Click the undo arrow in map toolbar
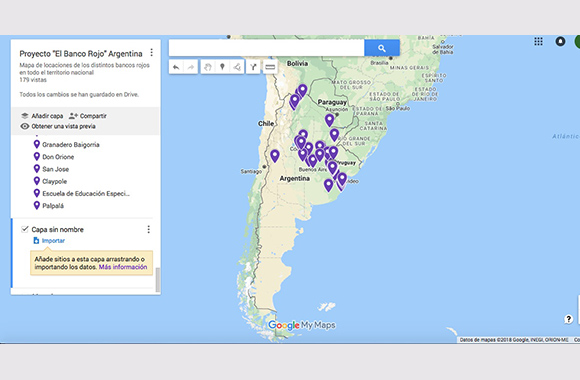The width and height of the screenshot is (580, 380). [x=176, y=67]
